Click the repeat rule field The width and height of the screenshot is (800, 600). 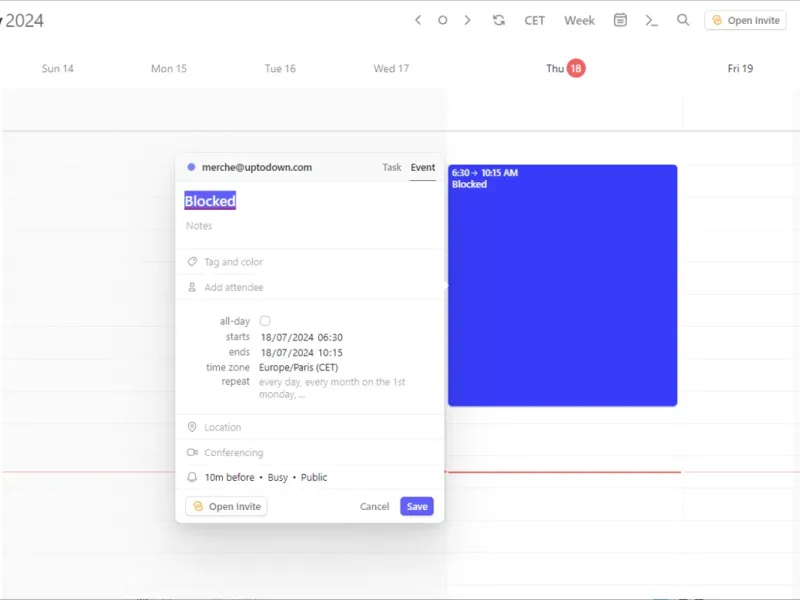[332, 388]
